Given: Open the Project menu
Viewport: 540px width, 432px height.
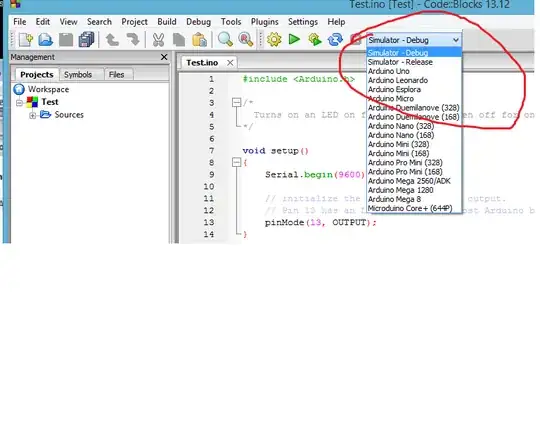Looking at the screenshot, I should tap(134, 22).
